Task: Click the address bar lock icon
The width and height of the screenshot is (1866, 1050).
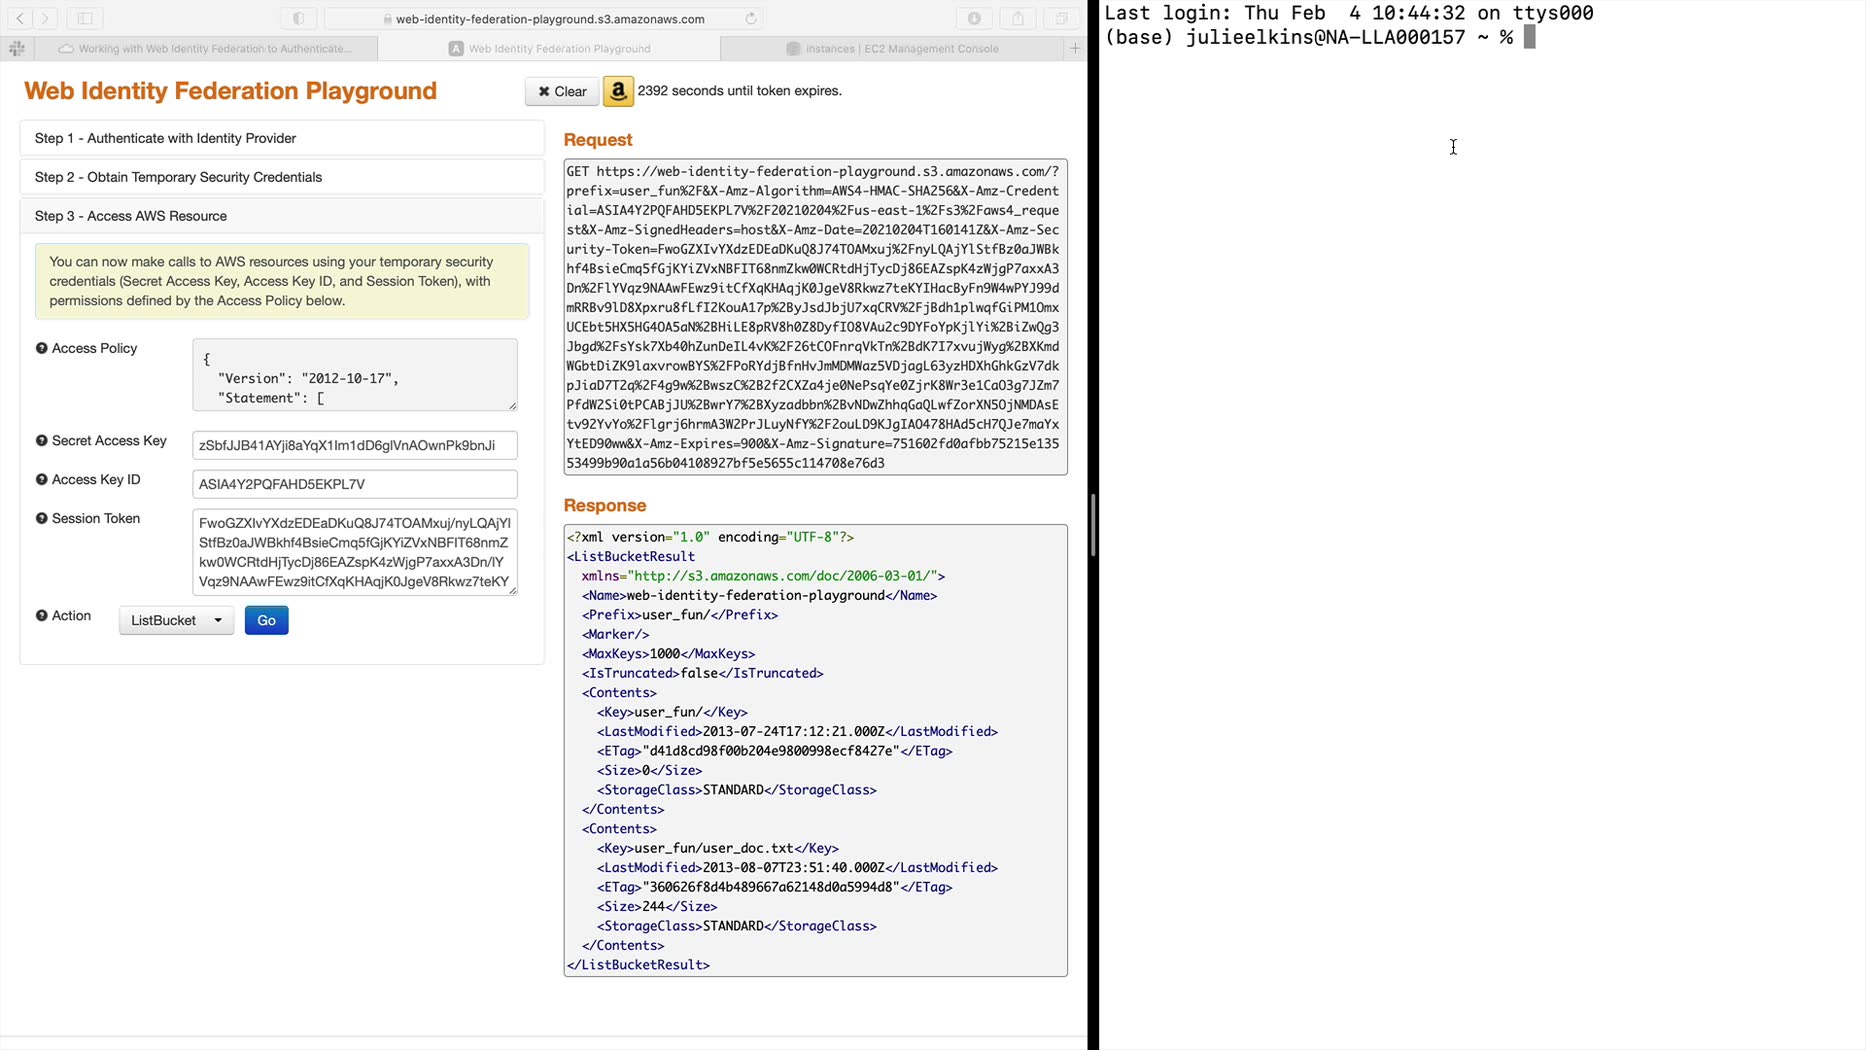Action: pyautogui.click(x=387, y=19)
